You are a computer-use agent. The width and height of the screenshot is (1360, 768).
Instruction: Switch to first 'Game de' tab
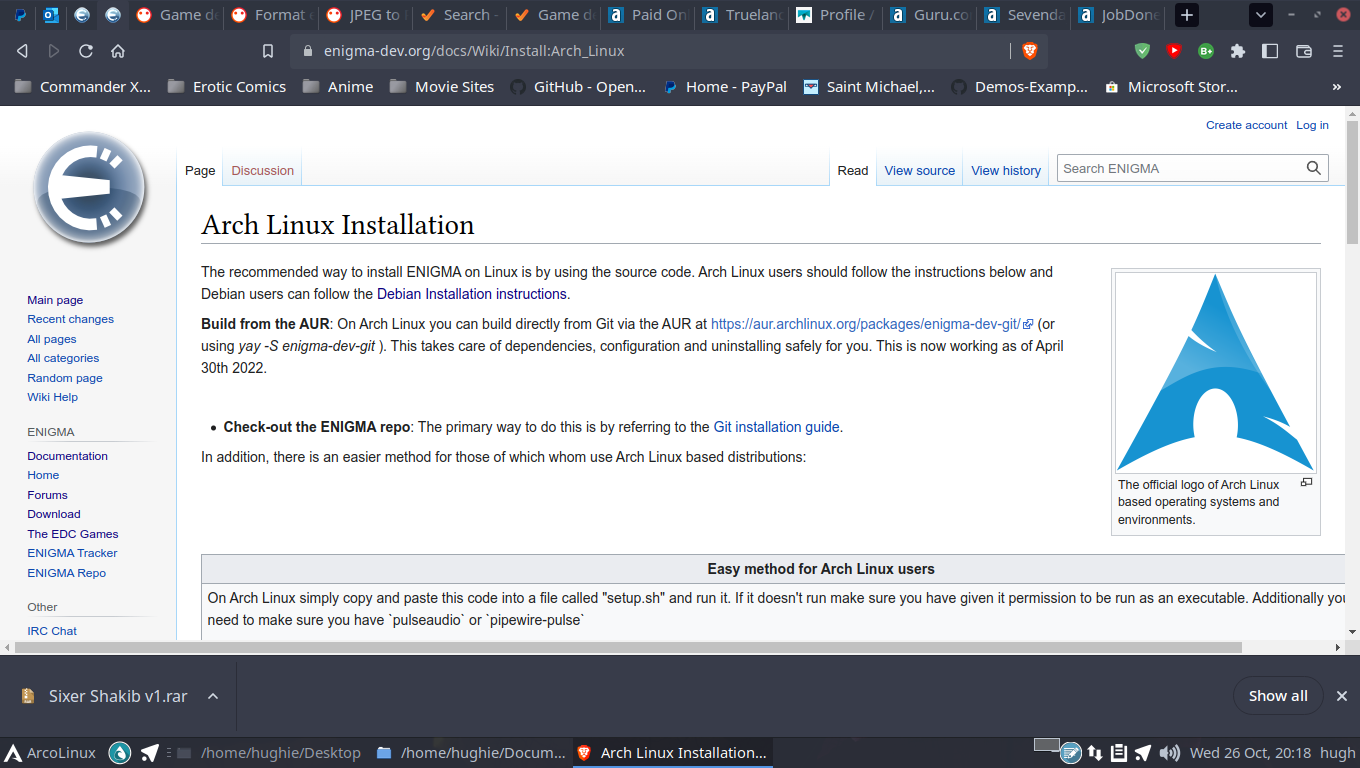coord(176,15)
